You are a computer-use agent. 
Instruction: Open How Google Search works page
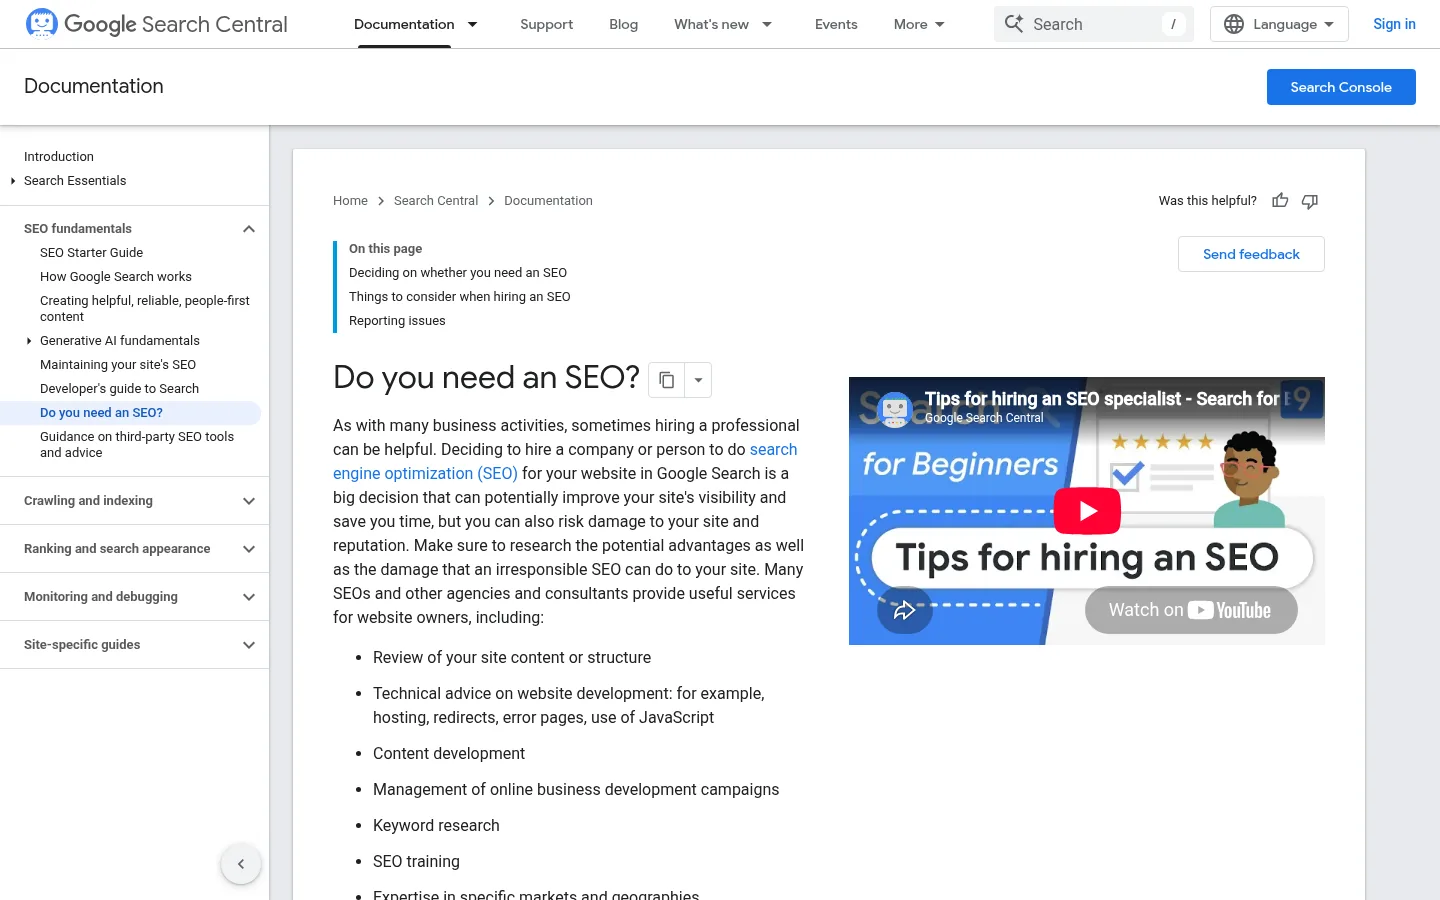click(x=116, y=277)
